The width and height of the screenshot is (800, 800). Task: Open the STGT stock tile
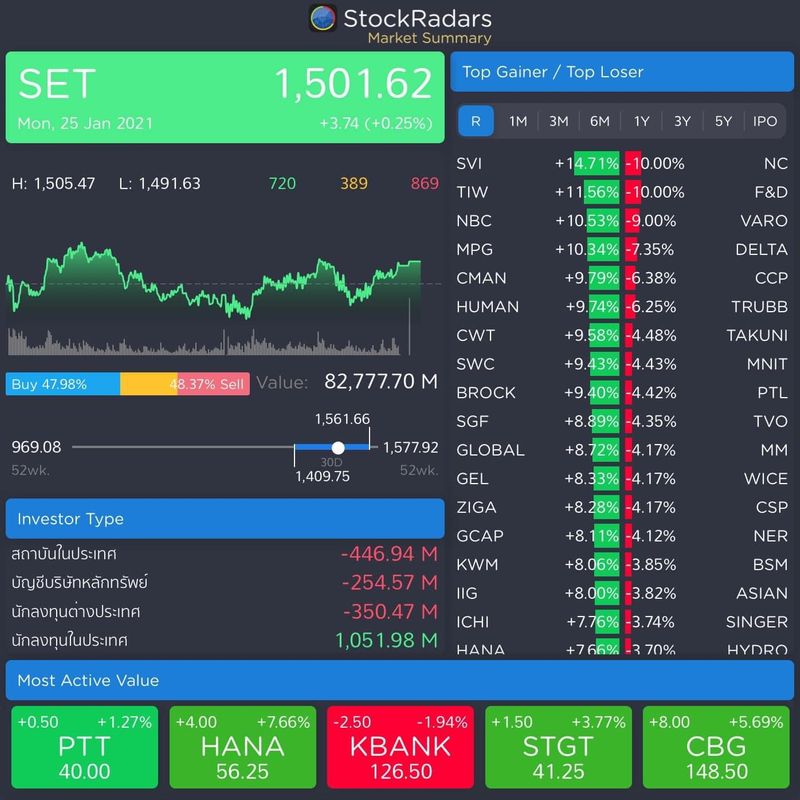558,746
